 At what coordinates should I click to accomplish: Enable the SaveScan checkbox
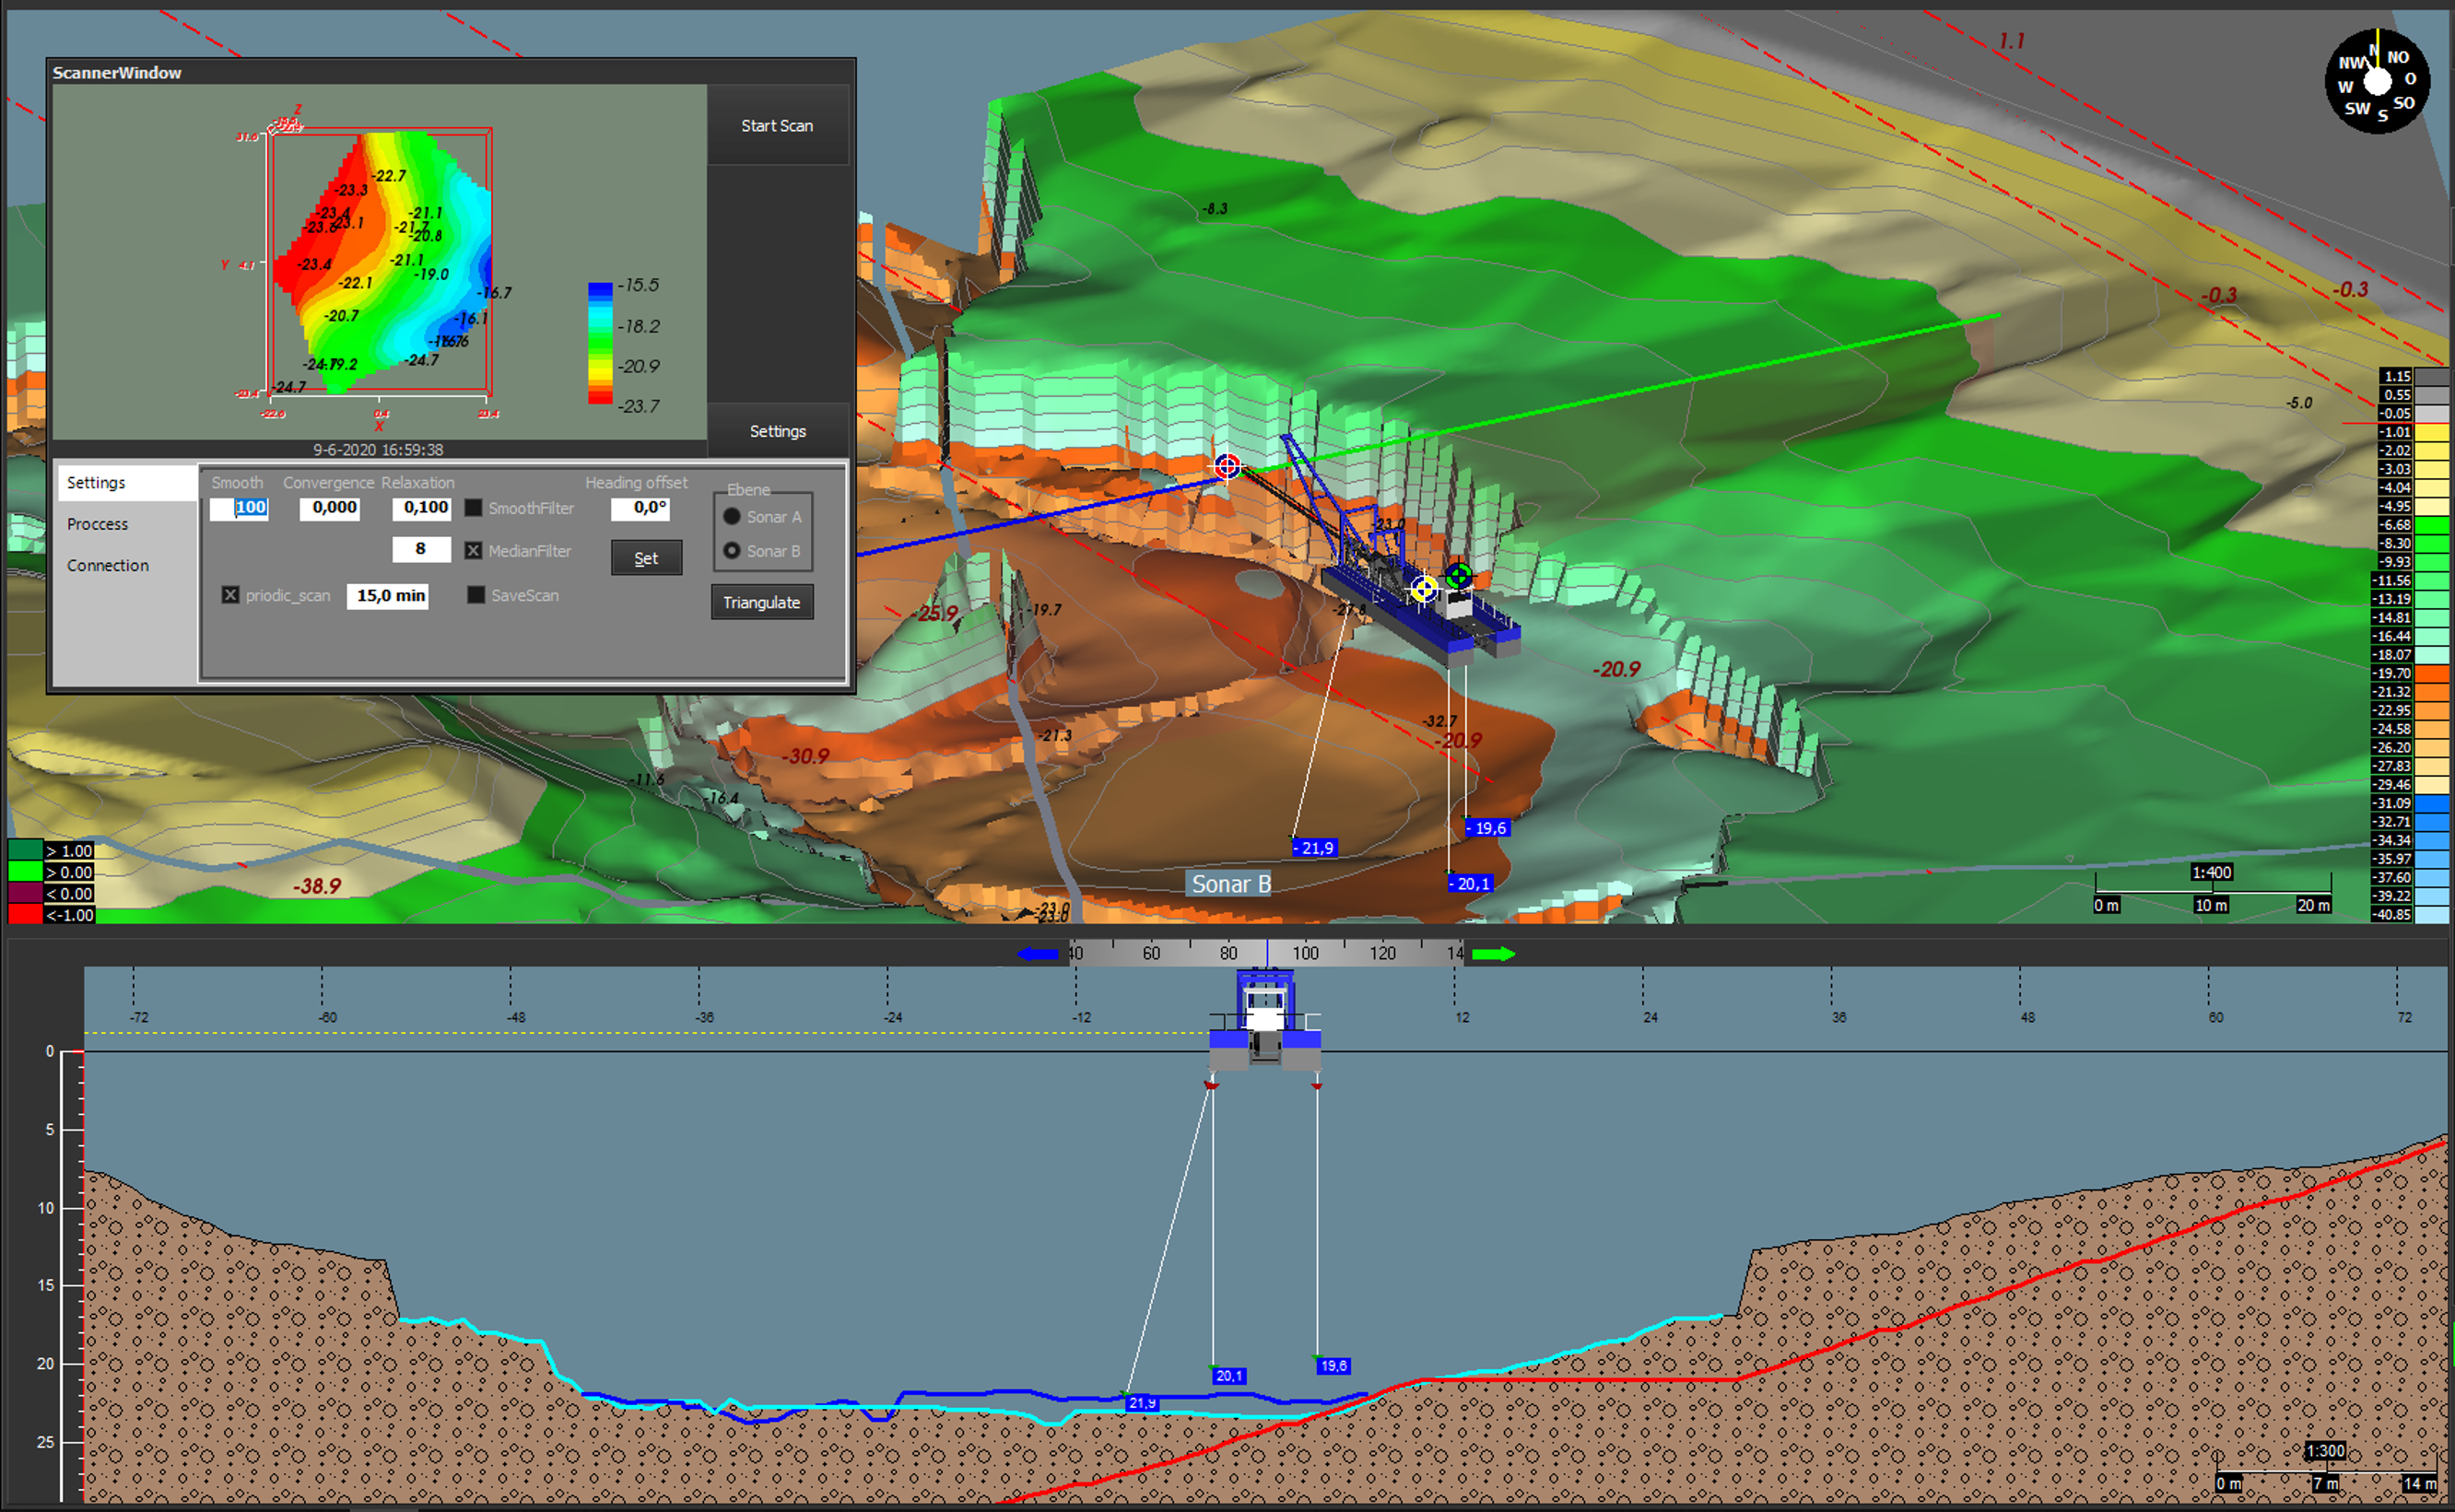tap(476, 595)
